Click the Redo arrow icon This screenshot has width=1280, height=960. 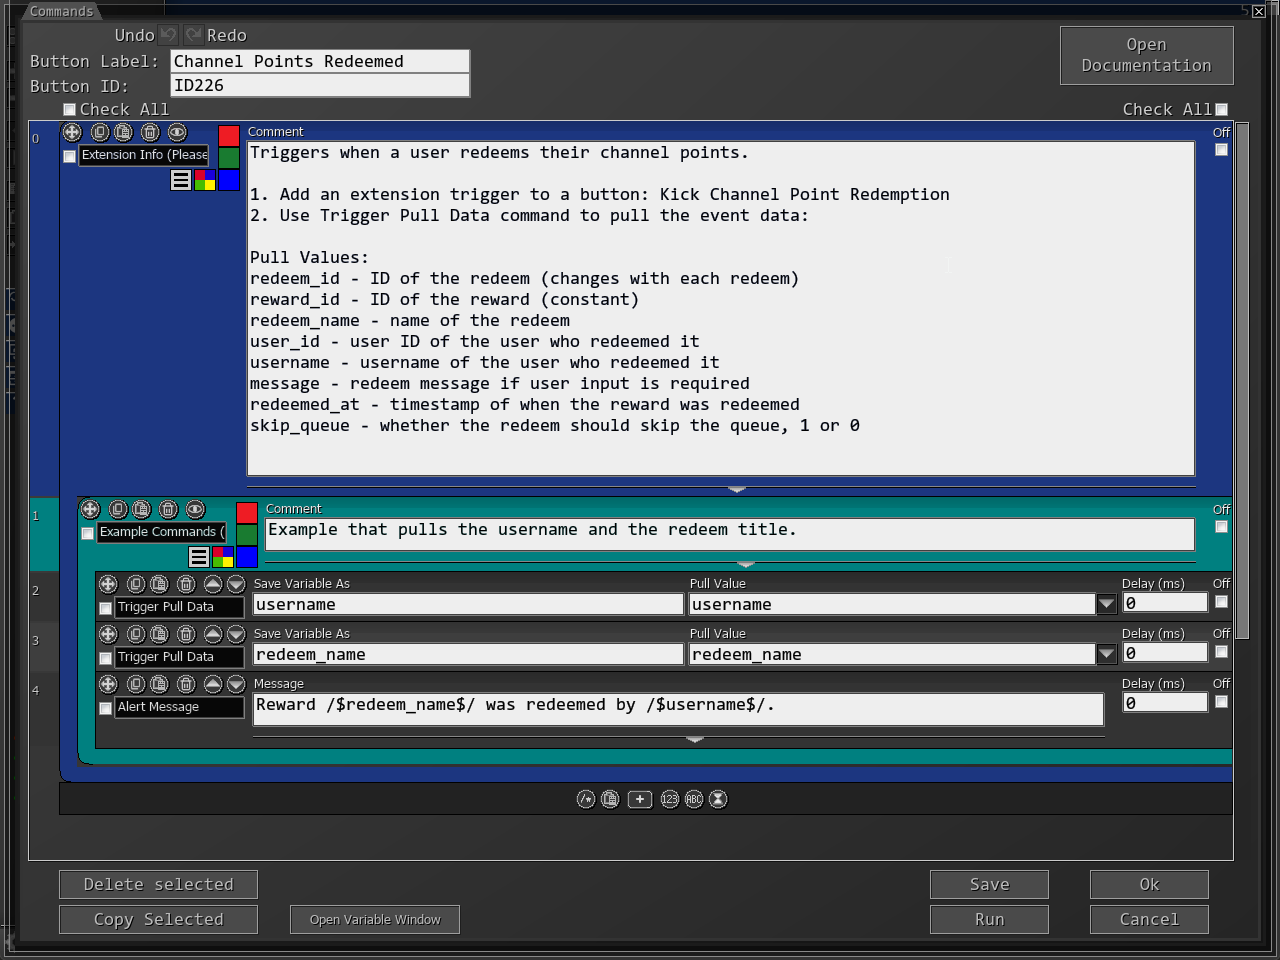193,35
